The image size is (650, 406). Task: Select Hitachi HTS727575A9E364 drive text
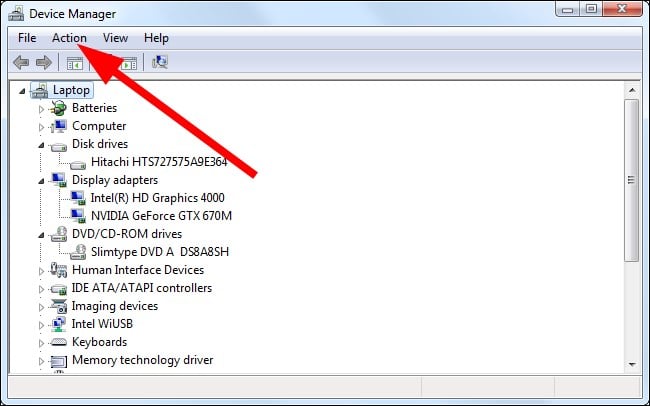[x=159, y=162]
